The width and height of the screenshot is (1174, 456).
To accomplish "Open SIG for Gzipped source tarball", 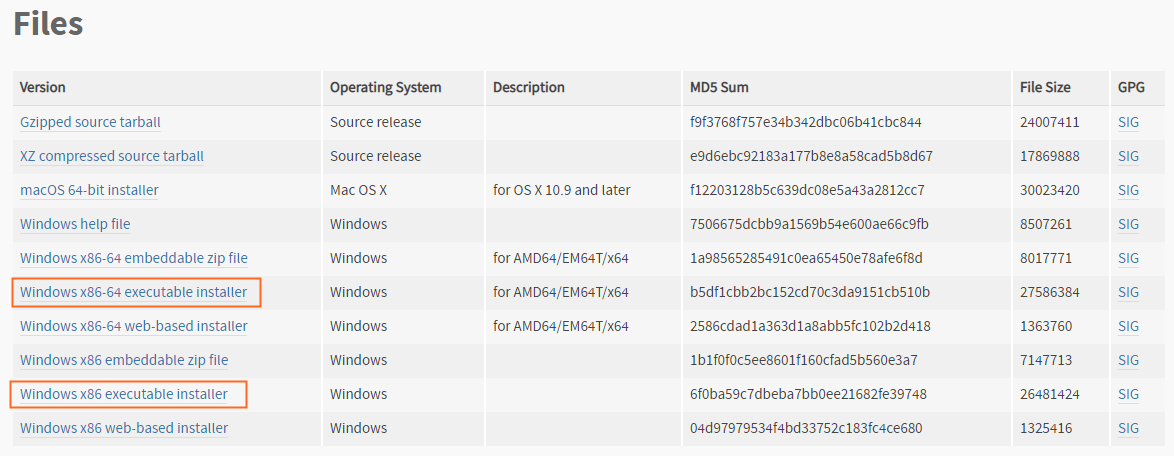I will (1128, 122).
